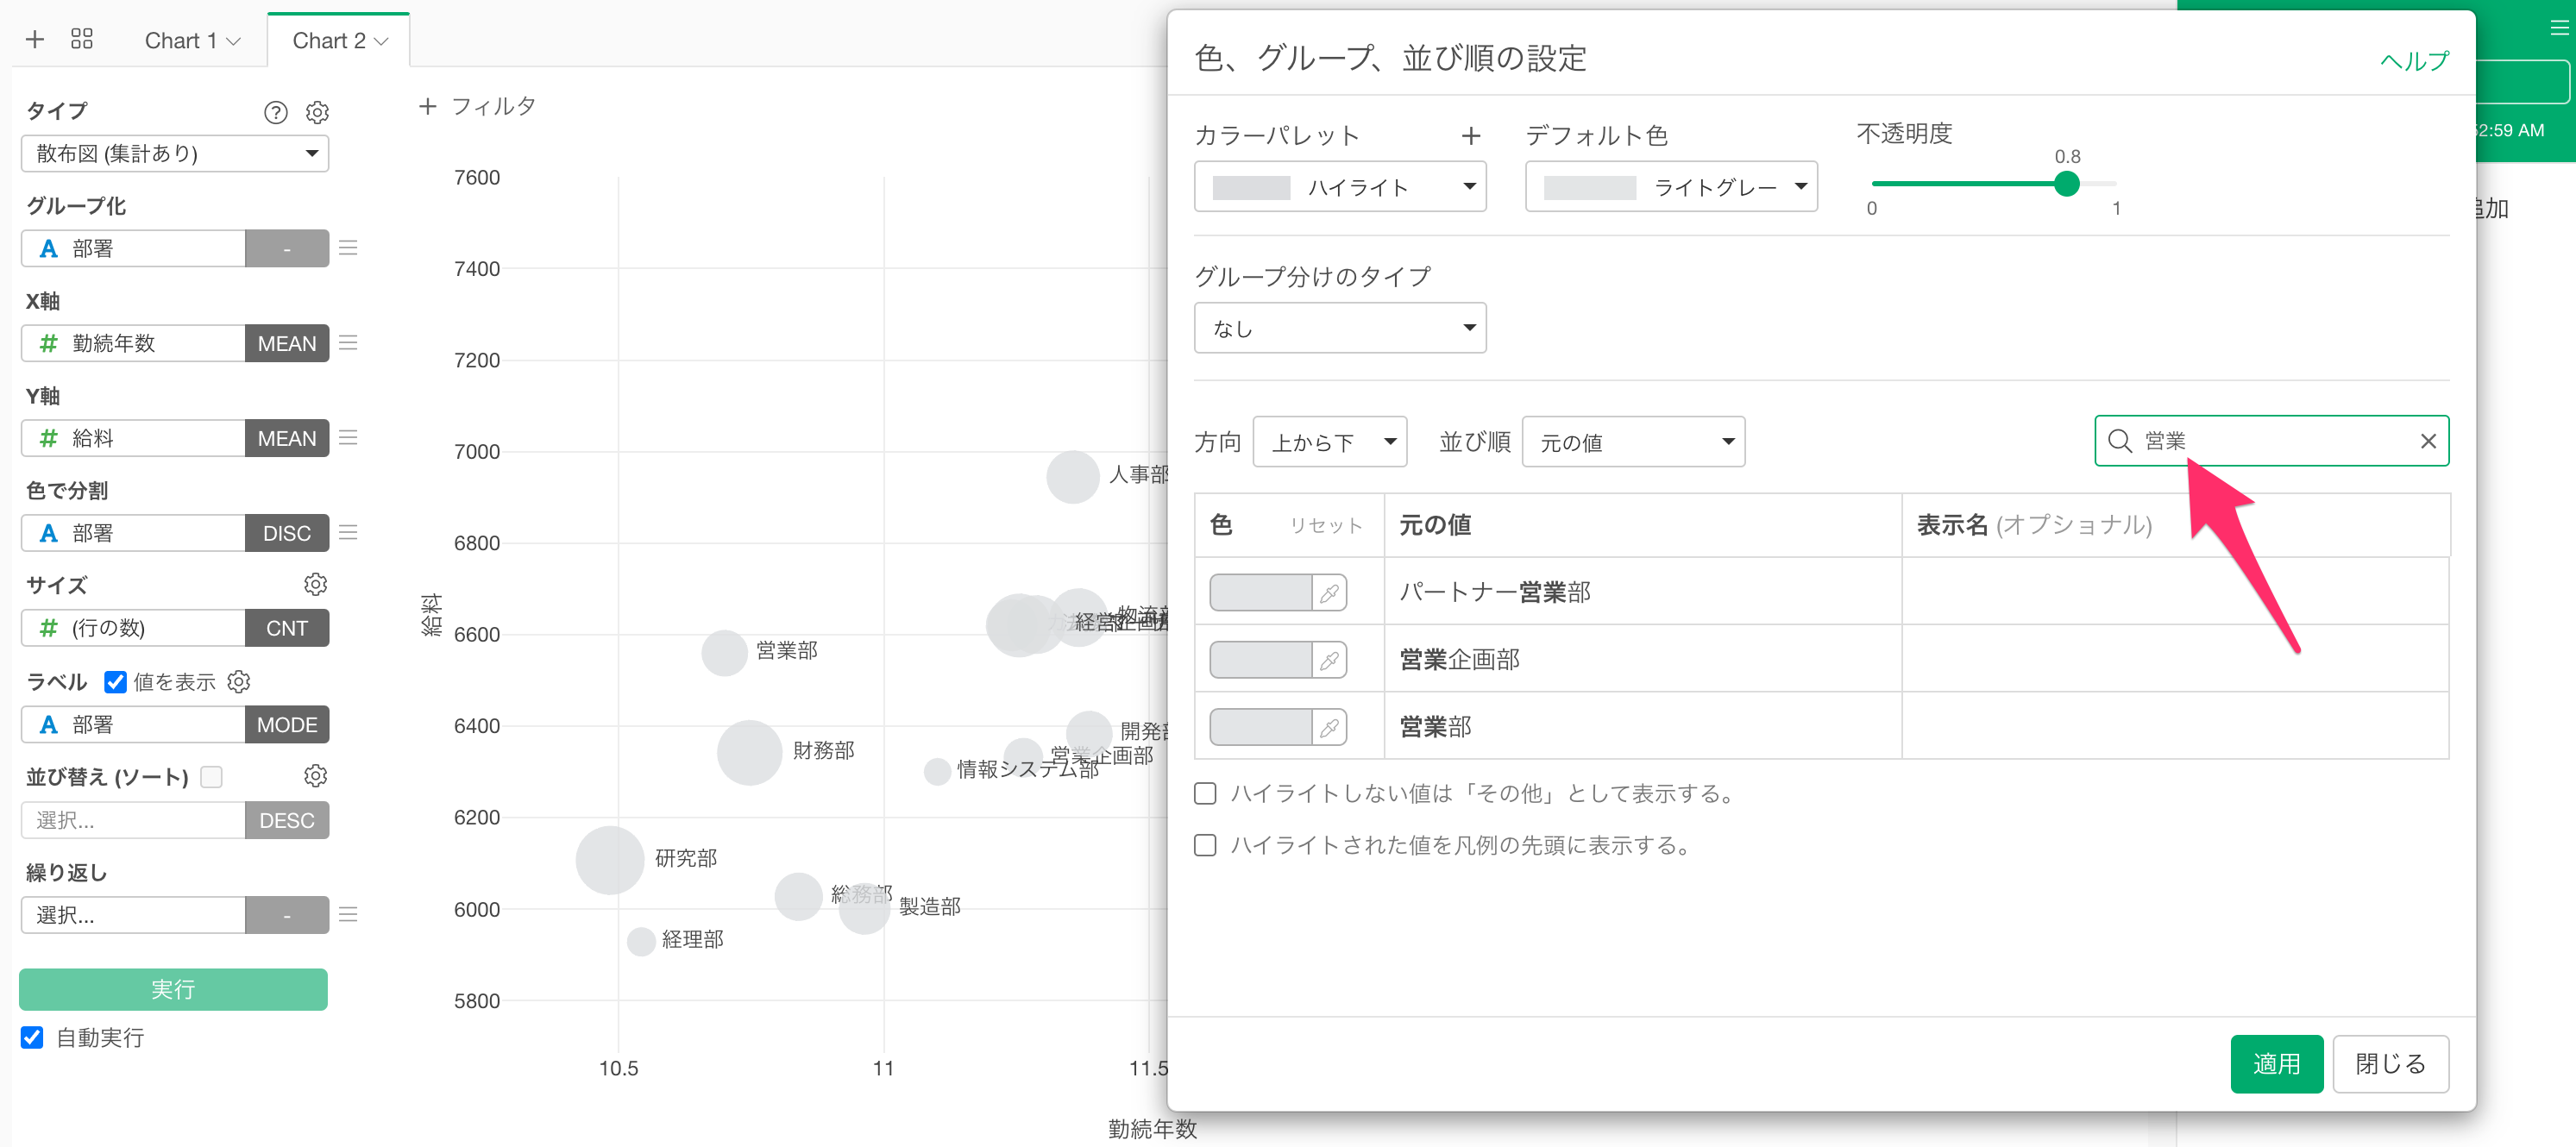Image resolution: width=2576 pixels, height=1147 pixels.
Task: Add a new color palette plus icon
Action: click(x=1470, y=136)
